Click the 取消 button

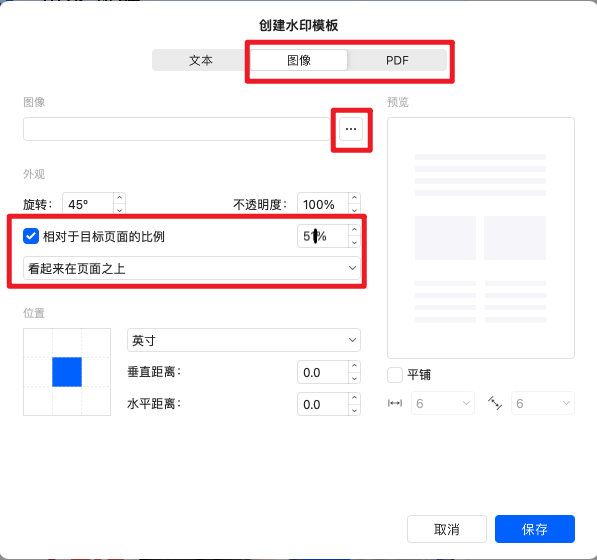pyautogui.click(x=447, y=529)
